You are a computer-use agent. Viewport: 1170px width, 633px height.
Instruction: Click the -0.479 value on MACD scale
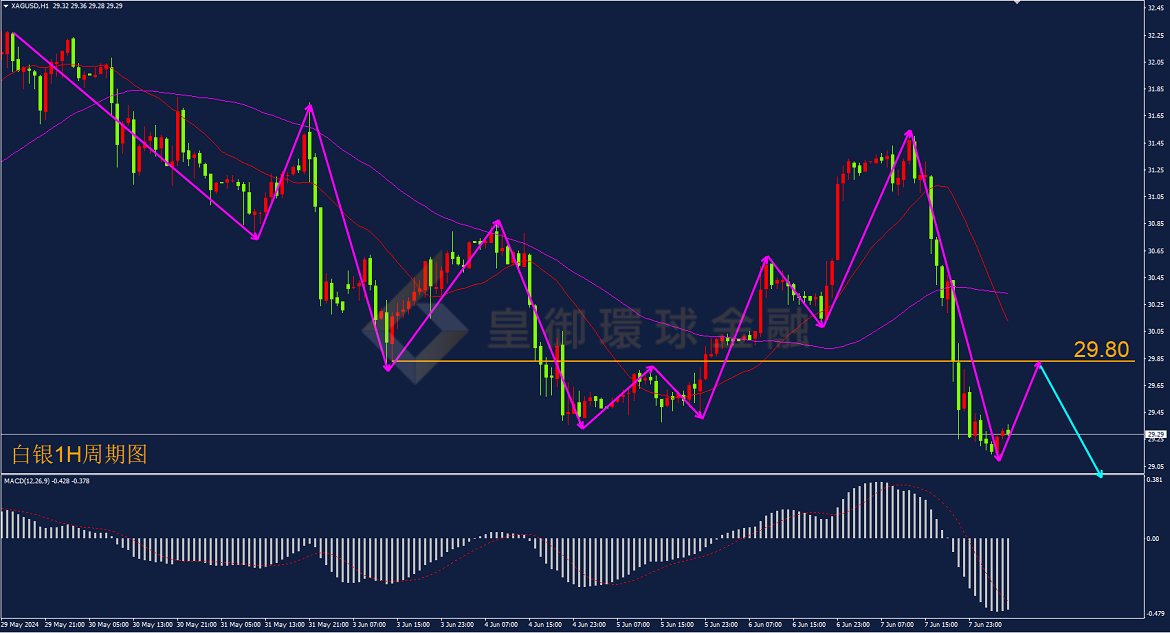[x=1155, y=614]
